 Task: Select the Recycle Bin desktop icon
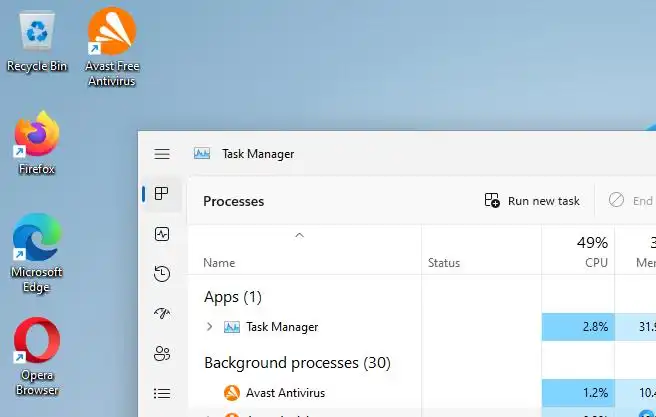pos(37,42)
